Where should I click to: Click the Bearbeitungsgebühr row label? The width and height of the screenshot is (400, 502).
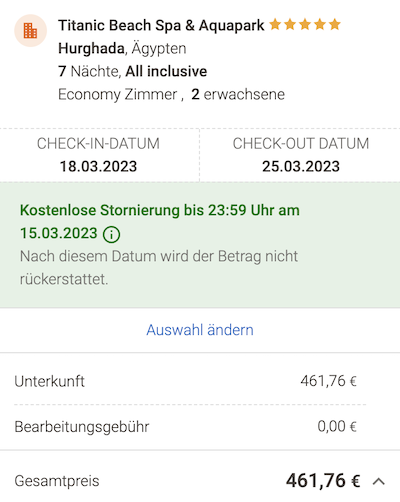pos(82,427)
